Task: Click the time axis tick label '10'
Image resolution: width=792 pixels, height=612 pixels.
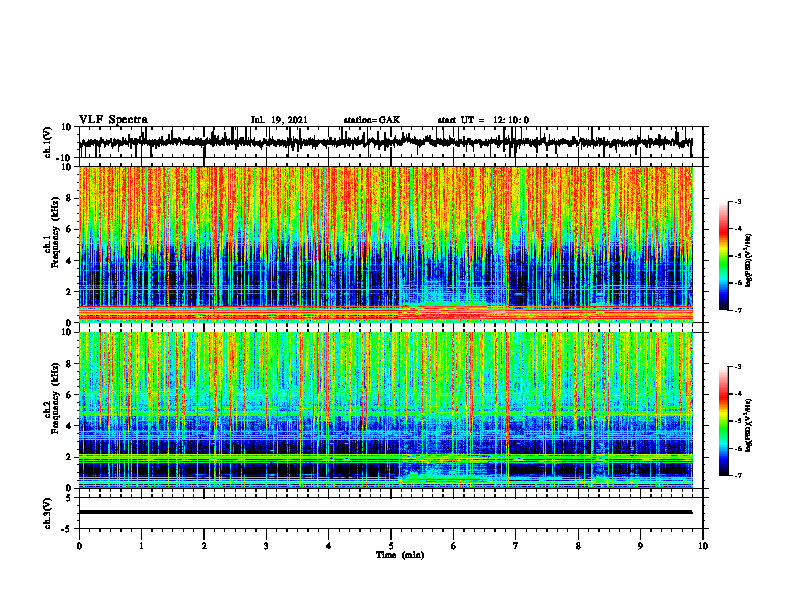Action: [703, 546]
